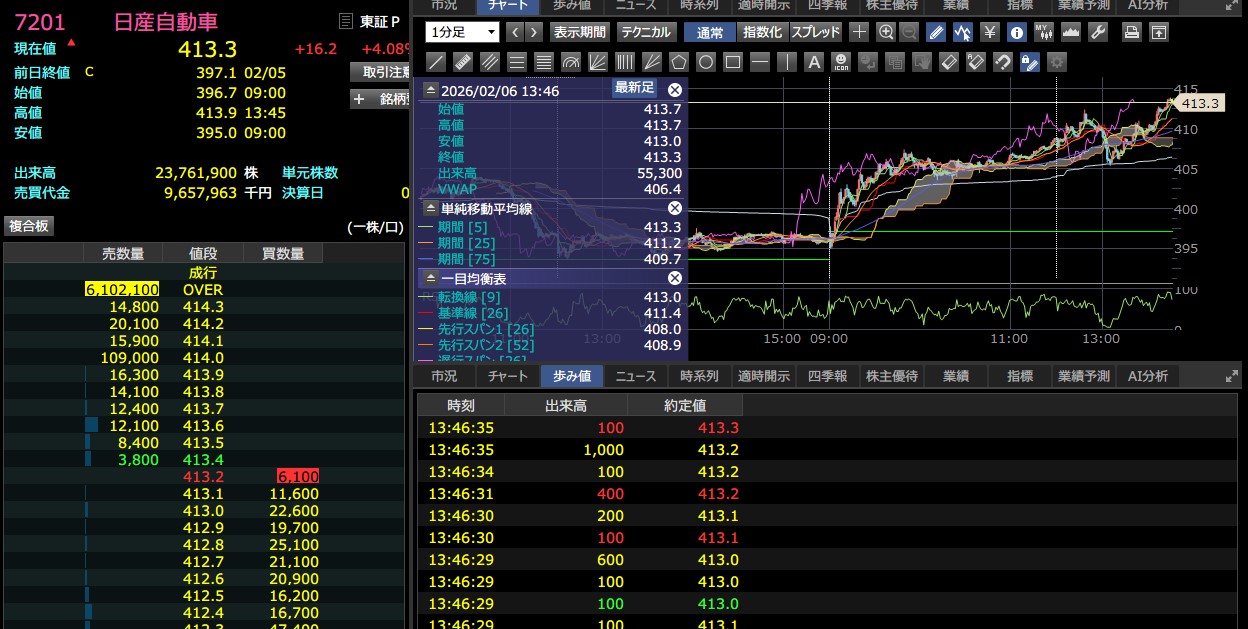1248x629 pixels.
Task: Close the 単純移動平均線 panel
Action: (674, 208)
